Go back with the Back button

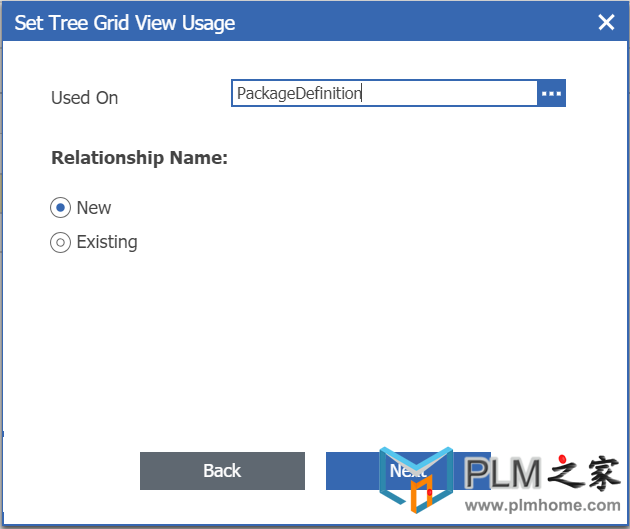[x=222, y=471]
